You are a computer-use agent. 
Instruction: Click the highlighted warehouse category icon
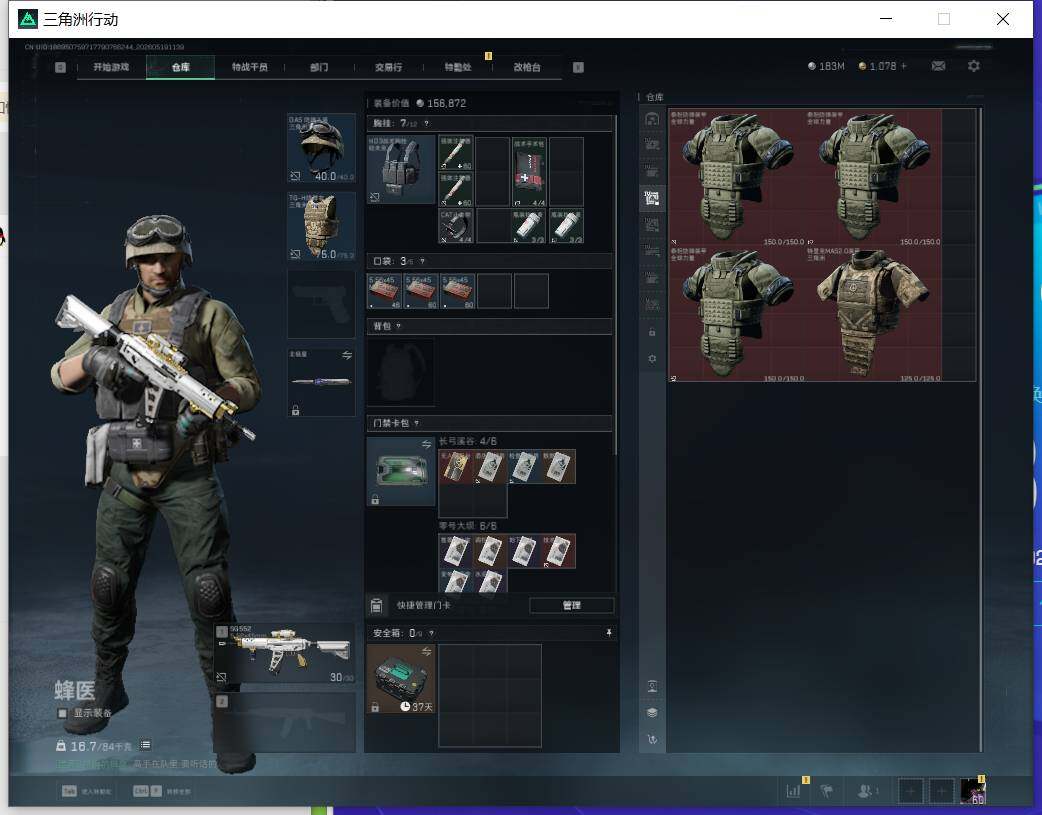pyautogui.click(x=652, y=197)
